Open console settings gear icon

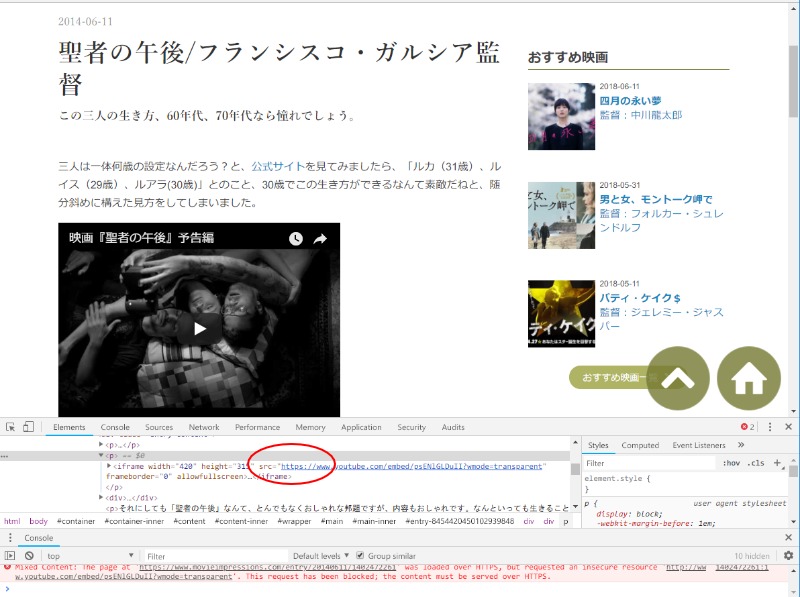(x=788, y=556)
